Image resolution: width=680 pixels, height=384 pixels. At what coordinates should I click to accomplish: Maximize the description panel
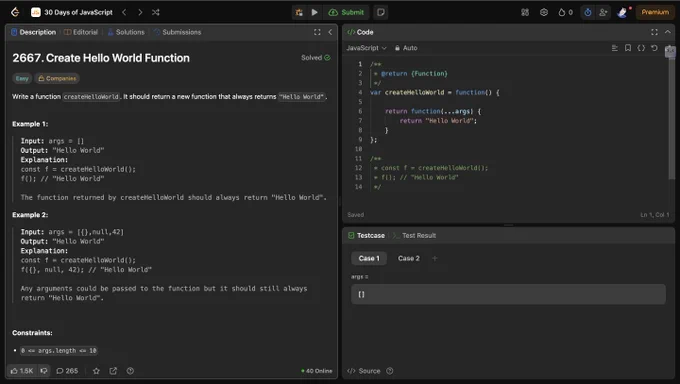[317, 32]
